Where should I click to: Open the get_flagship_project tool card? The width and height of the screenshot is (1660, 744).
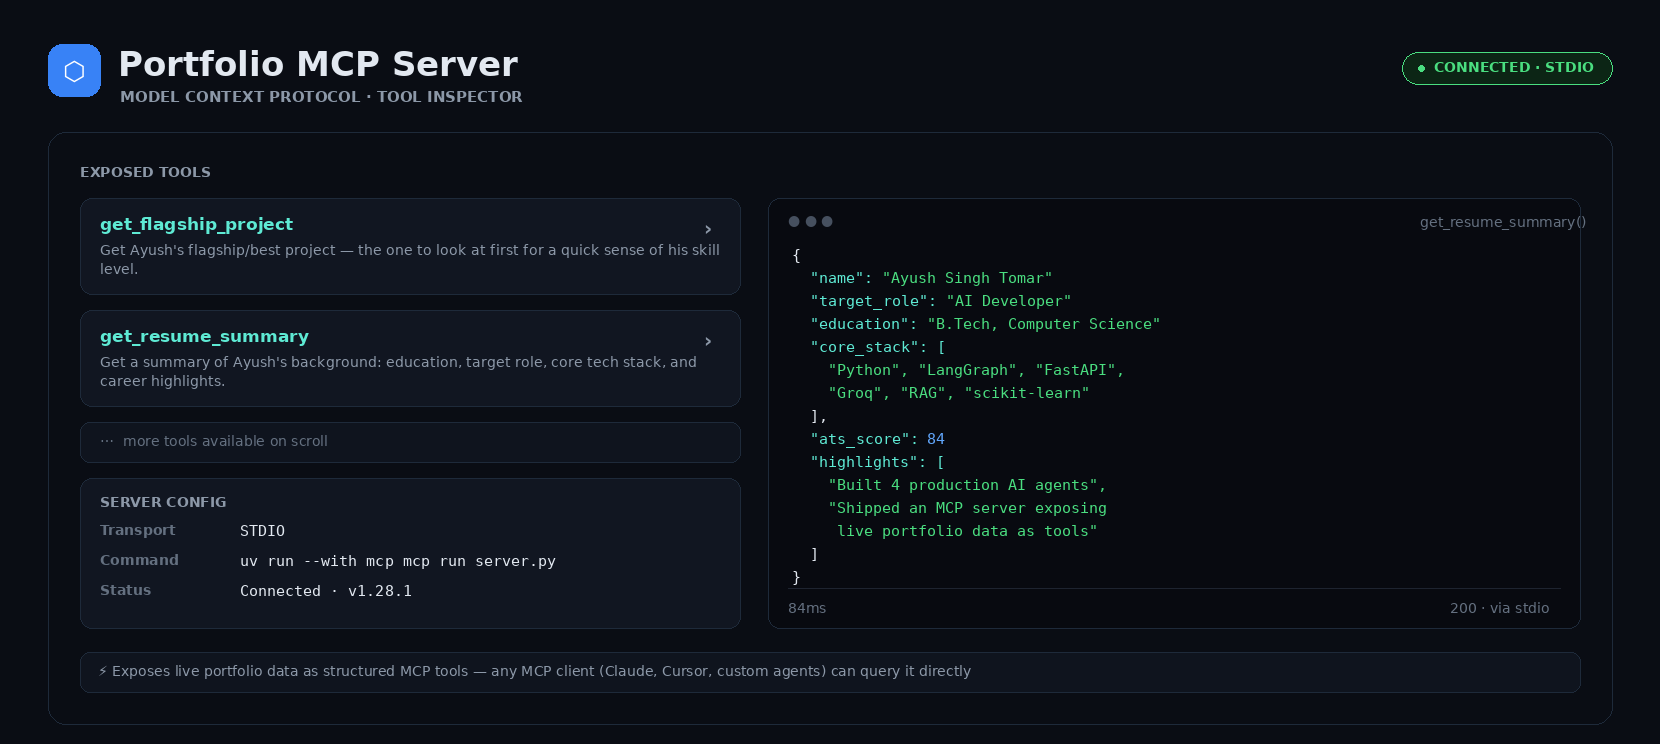410,246
